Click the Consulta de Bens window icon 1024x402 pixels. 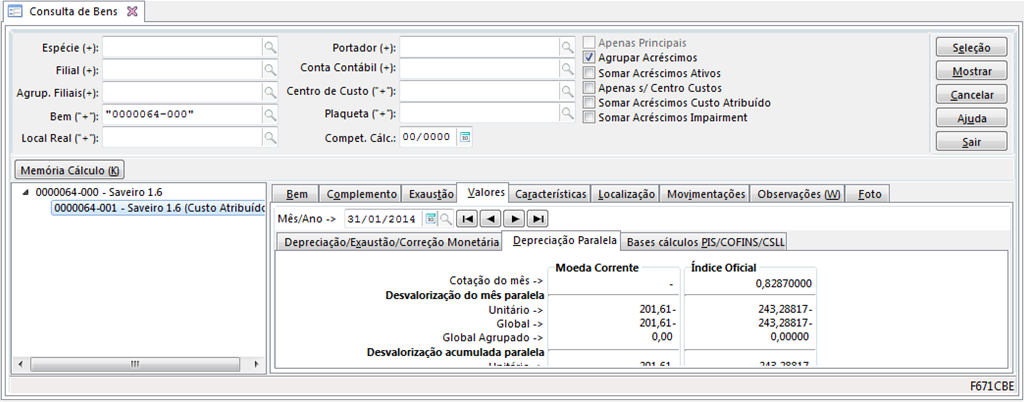click(14, 11)
